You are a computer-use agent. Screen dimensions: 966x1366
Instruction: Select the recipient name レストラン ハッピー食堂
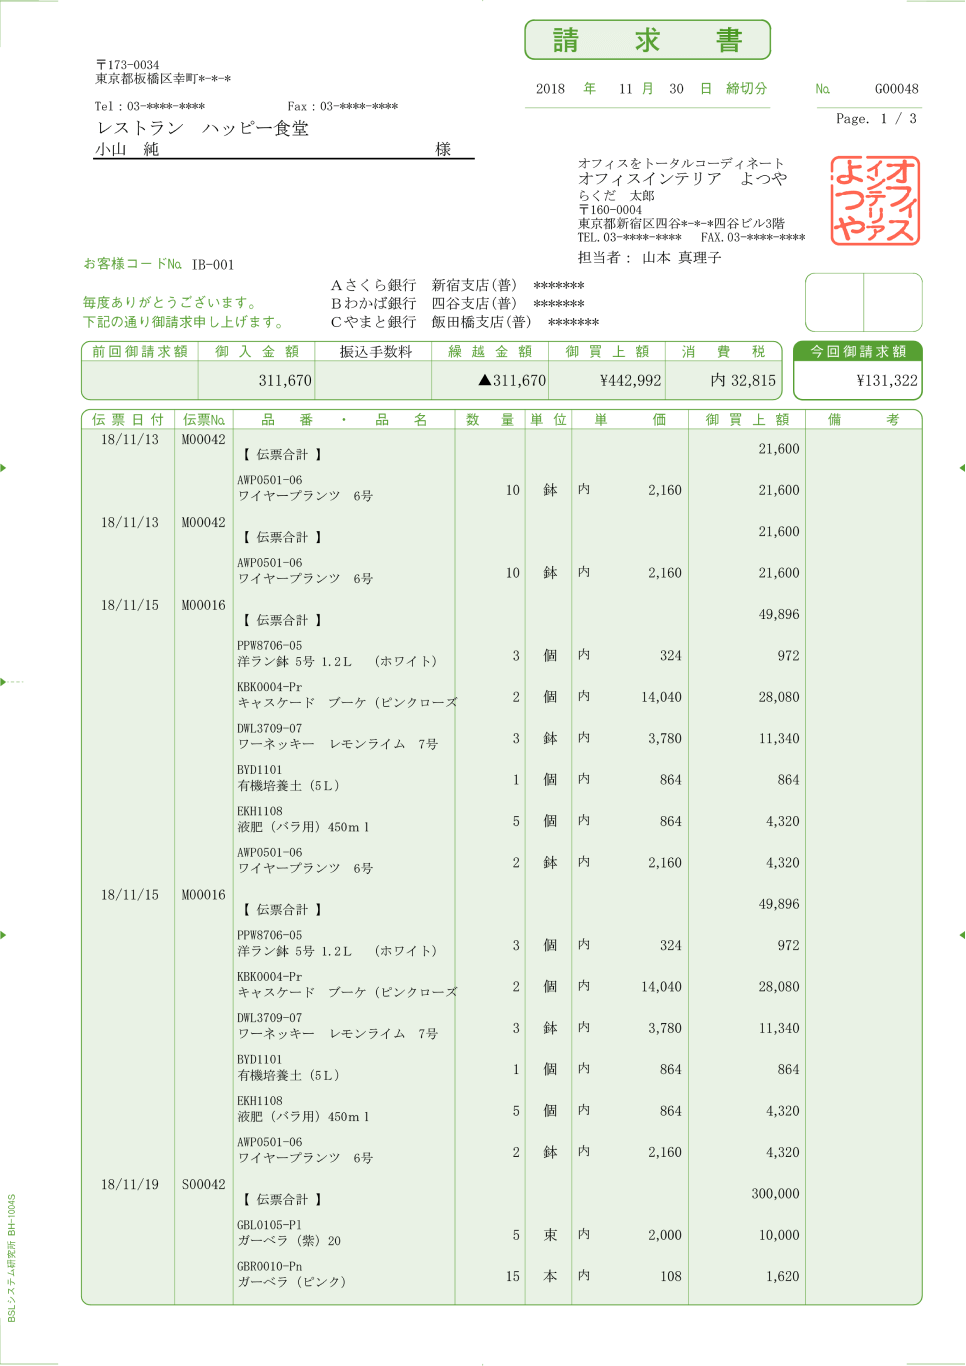203,128
